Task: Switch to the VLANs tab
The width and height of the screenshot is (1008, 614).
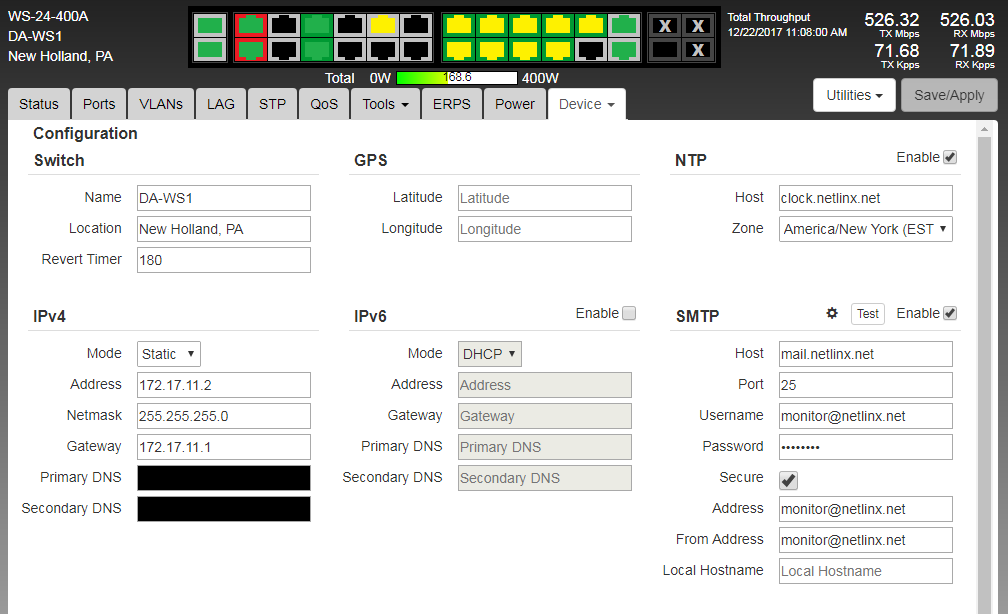Action: [161, 104]
